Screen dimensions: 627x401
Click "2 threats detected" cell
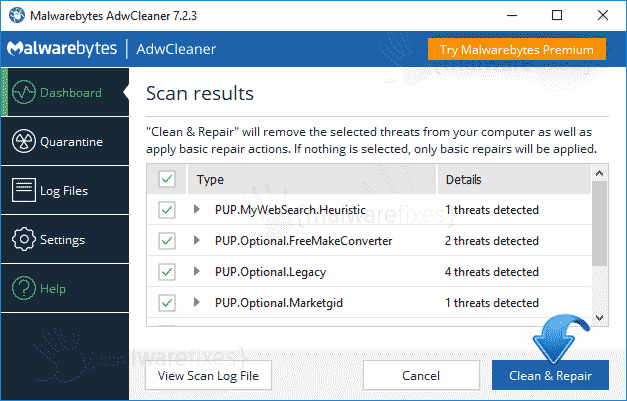coord(492,241)
